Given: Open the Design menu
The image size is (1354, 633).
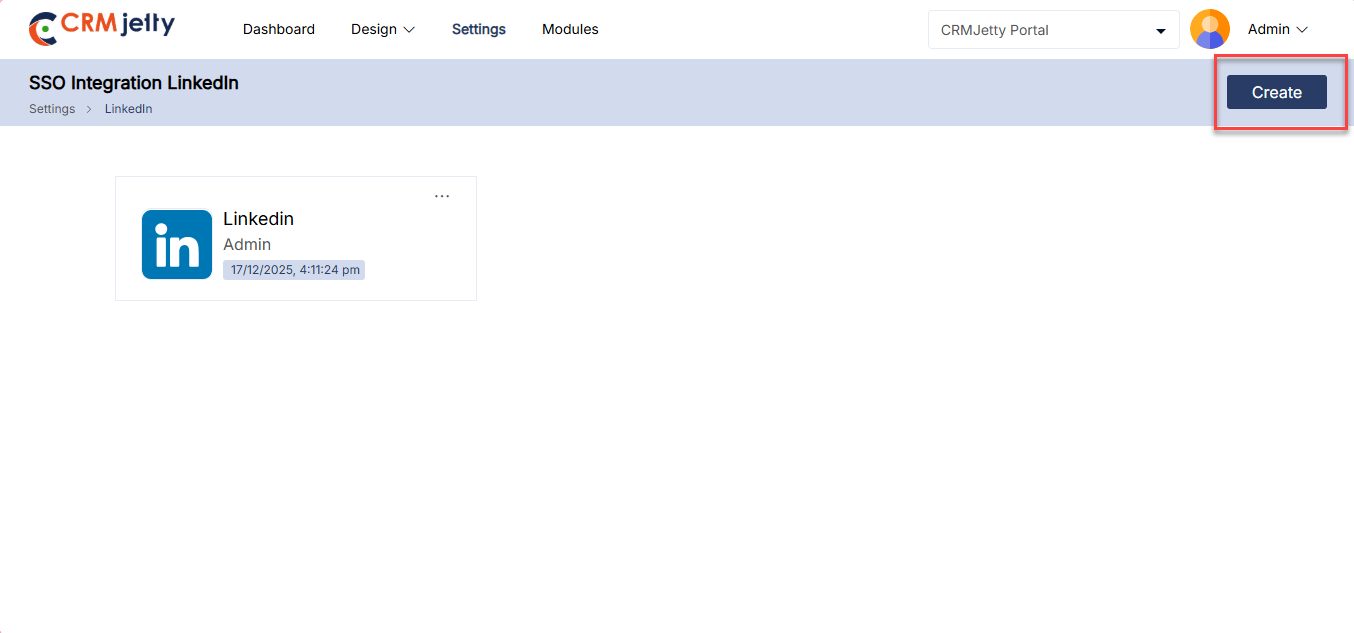Looking at the screenshot, I should click(x=374, y=30).
